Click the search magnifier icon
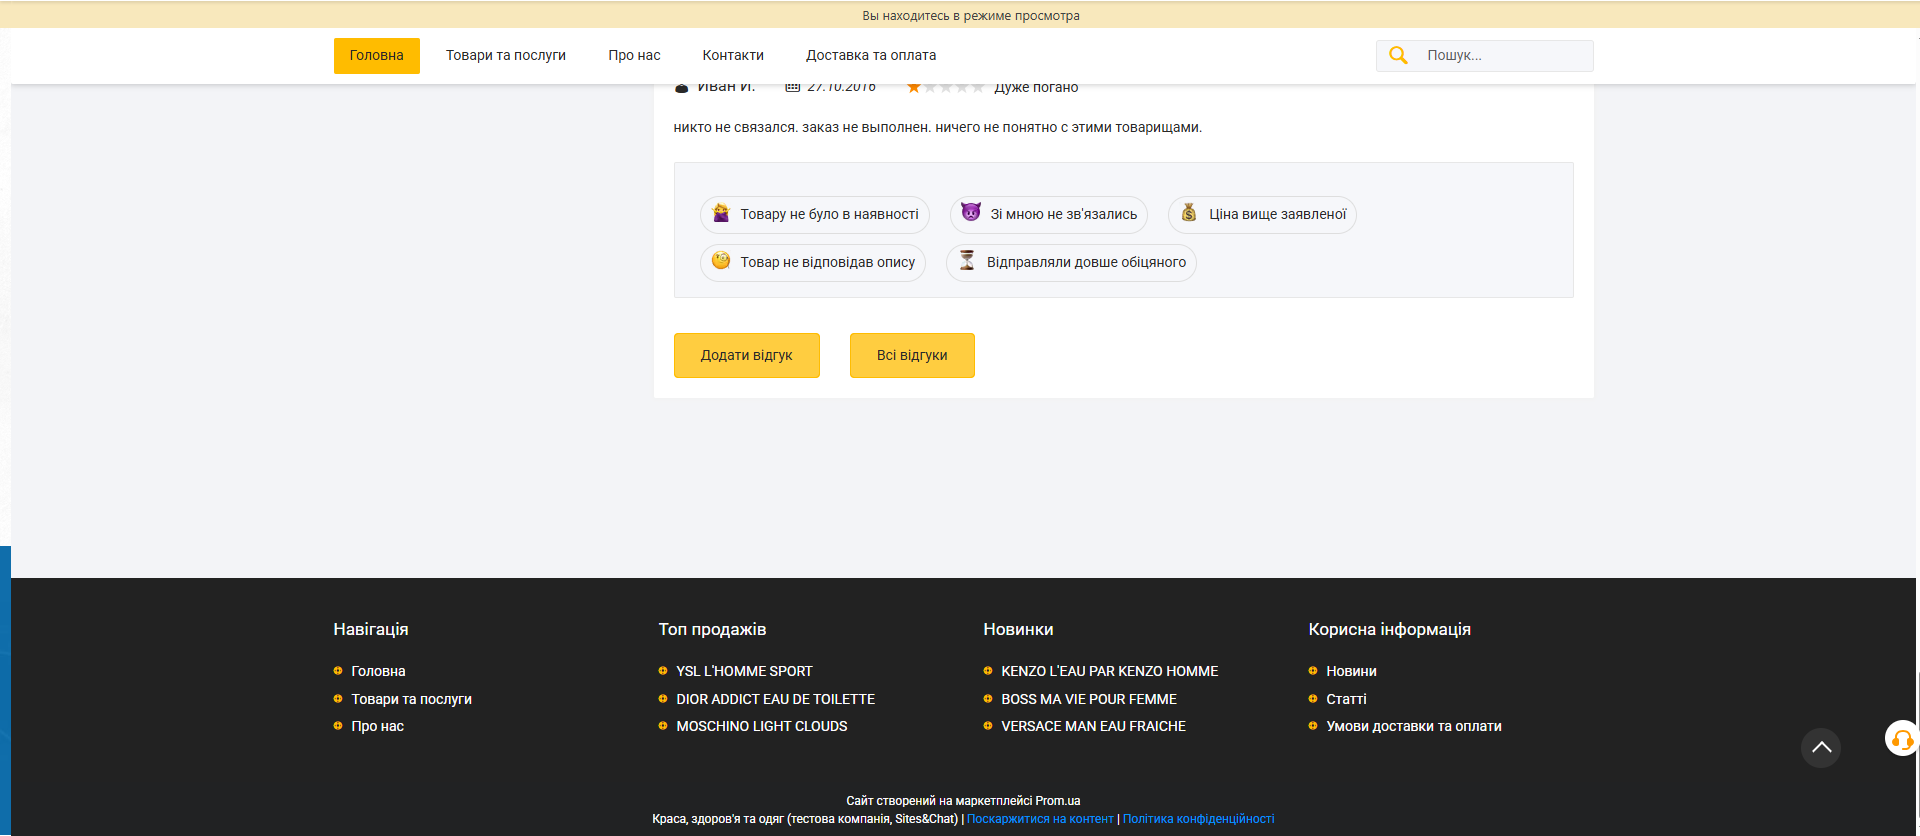The width and height of the screenshot is (1920, 836). (x=1398, y=56)
